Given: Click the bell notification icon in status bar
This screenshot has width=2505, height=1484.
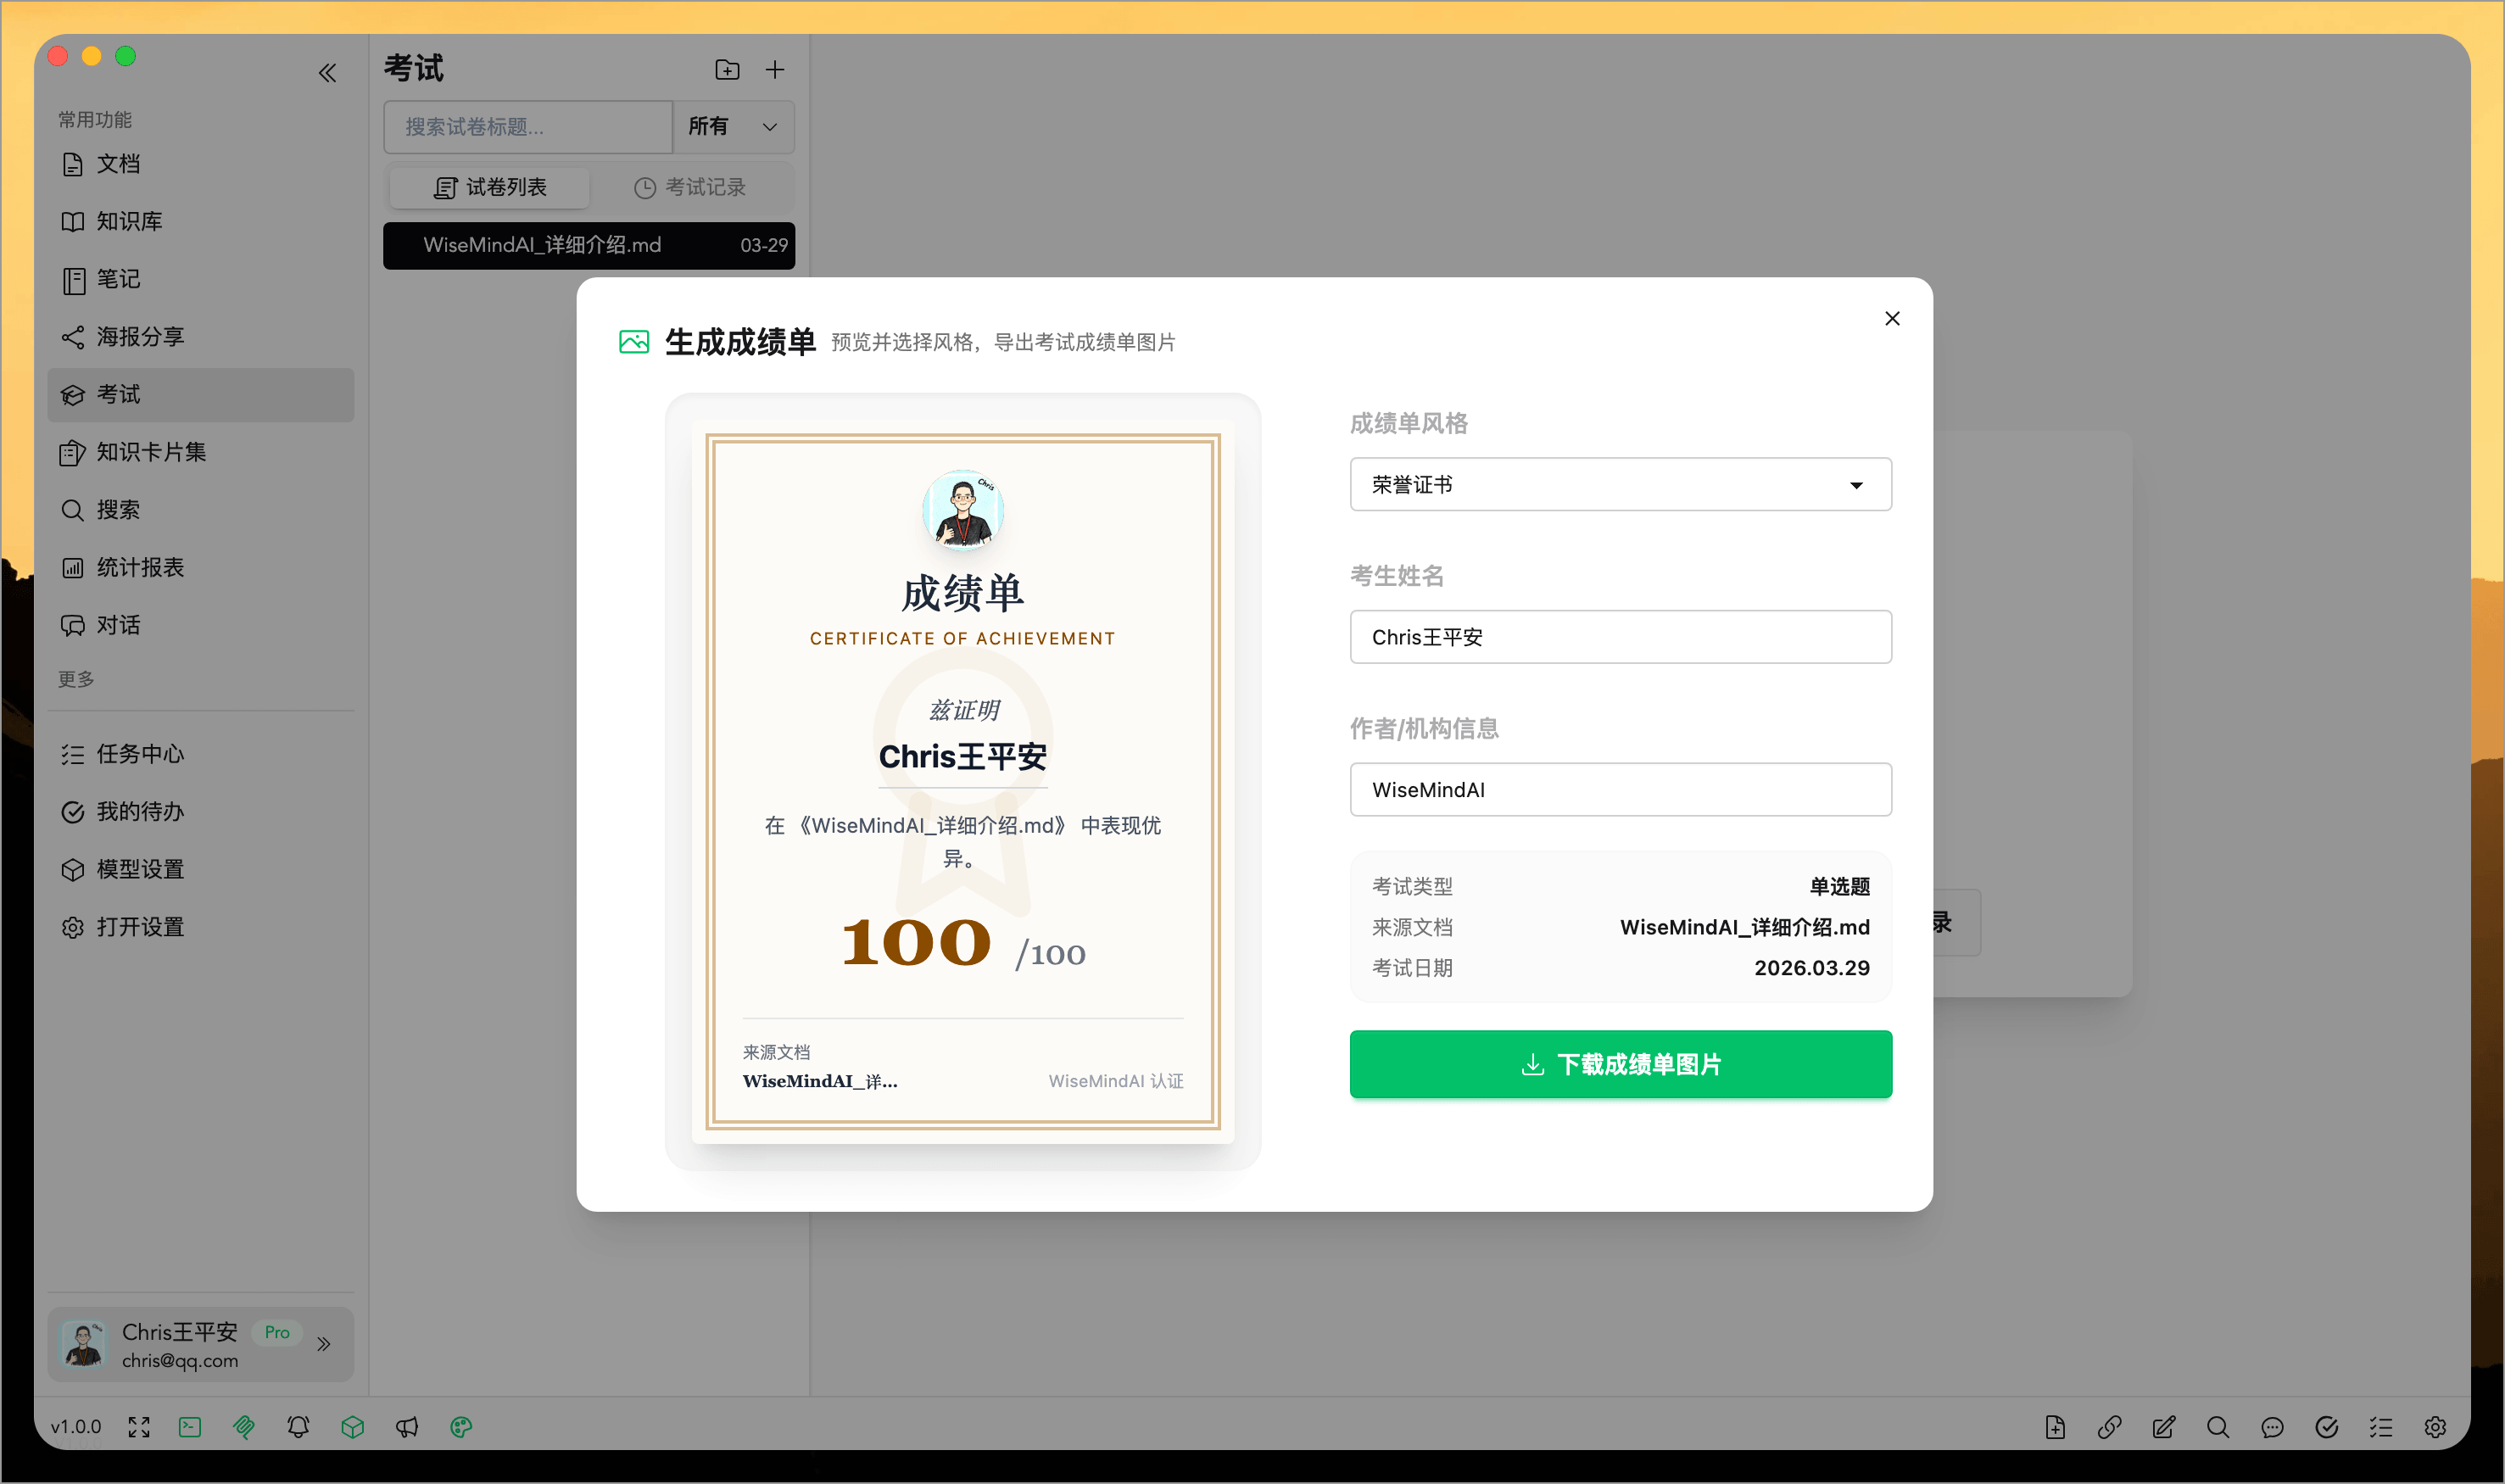Looking at the screenshot, I should [297, 1427].
